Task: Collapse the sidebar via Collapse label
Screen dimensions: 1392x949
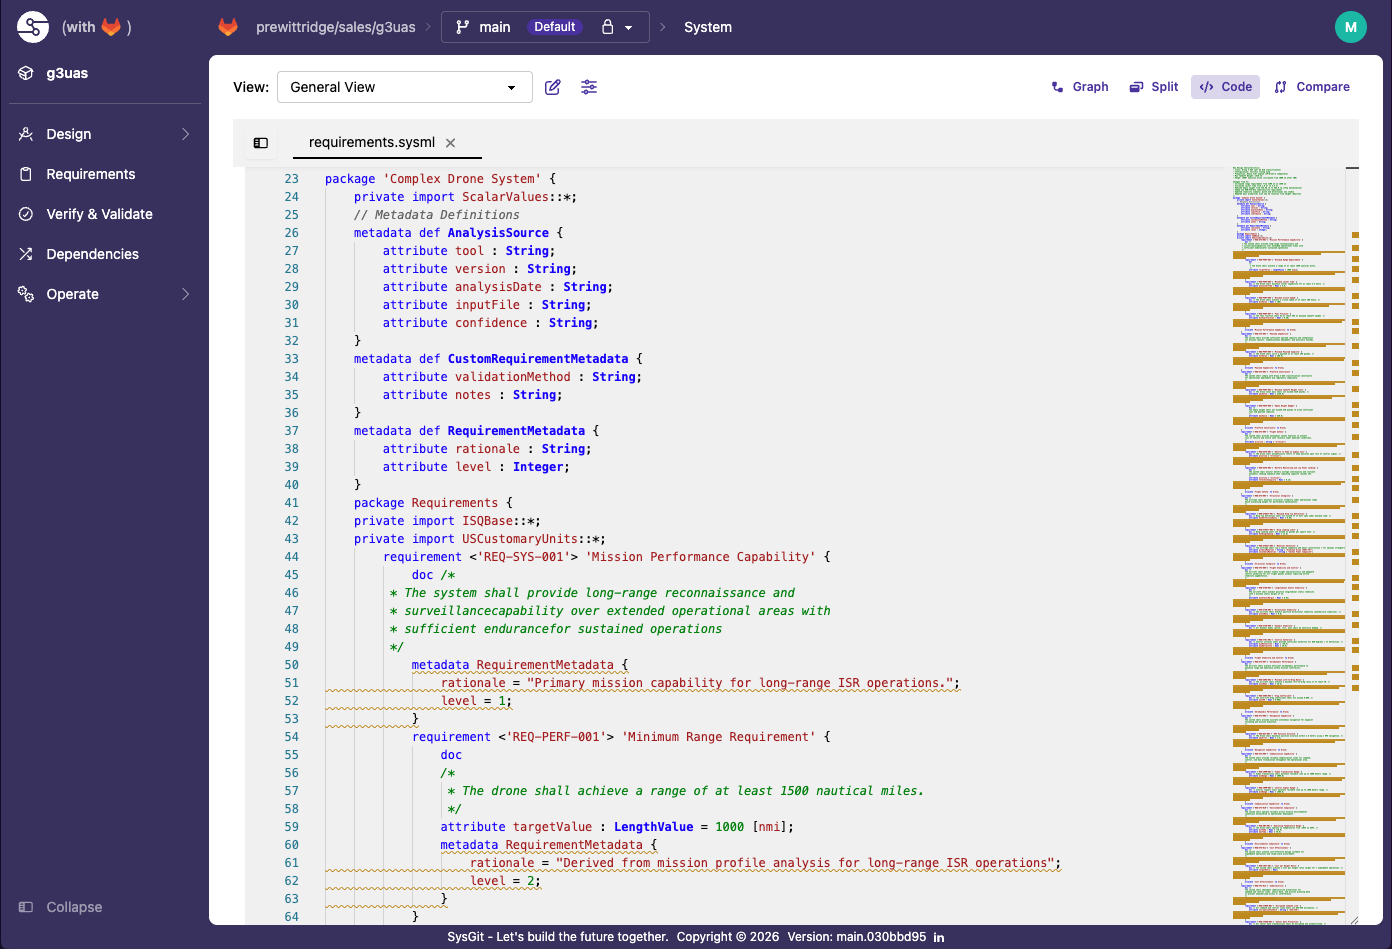Action: [74, 907]
